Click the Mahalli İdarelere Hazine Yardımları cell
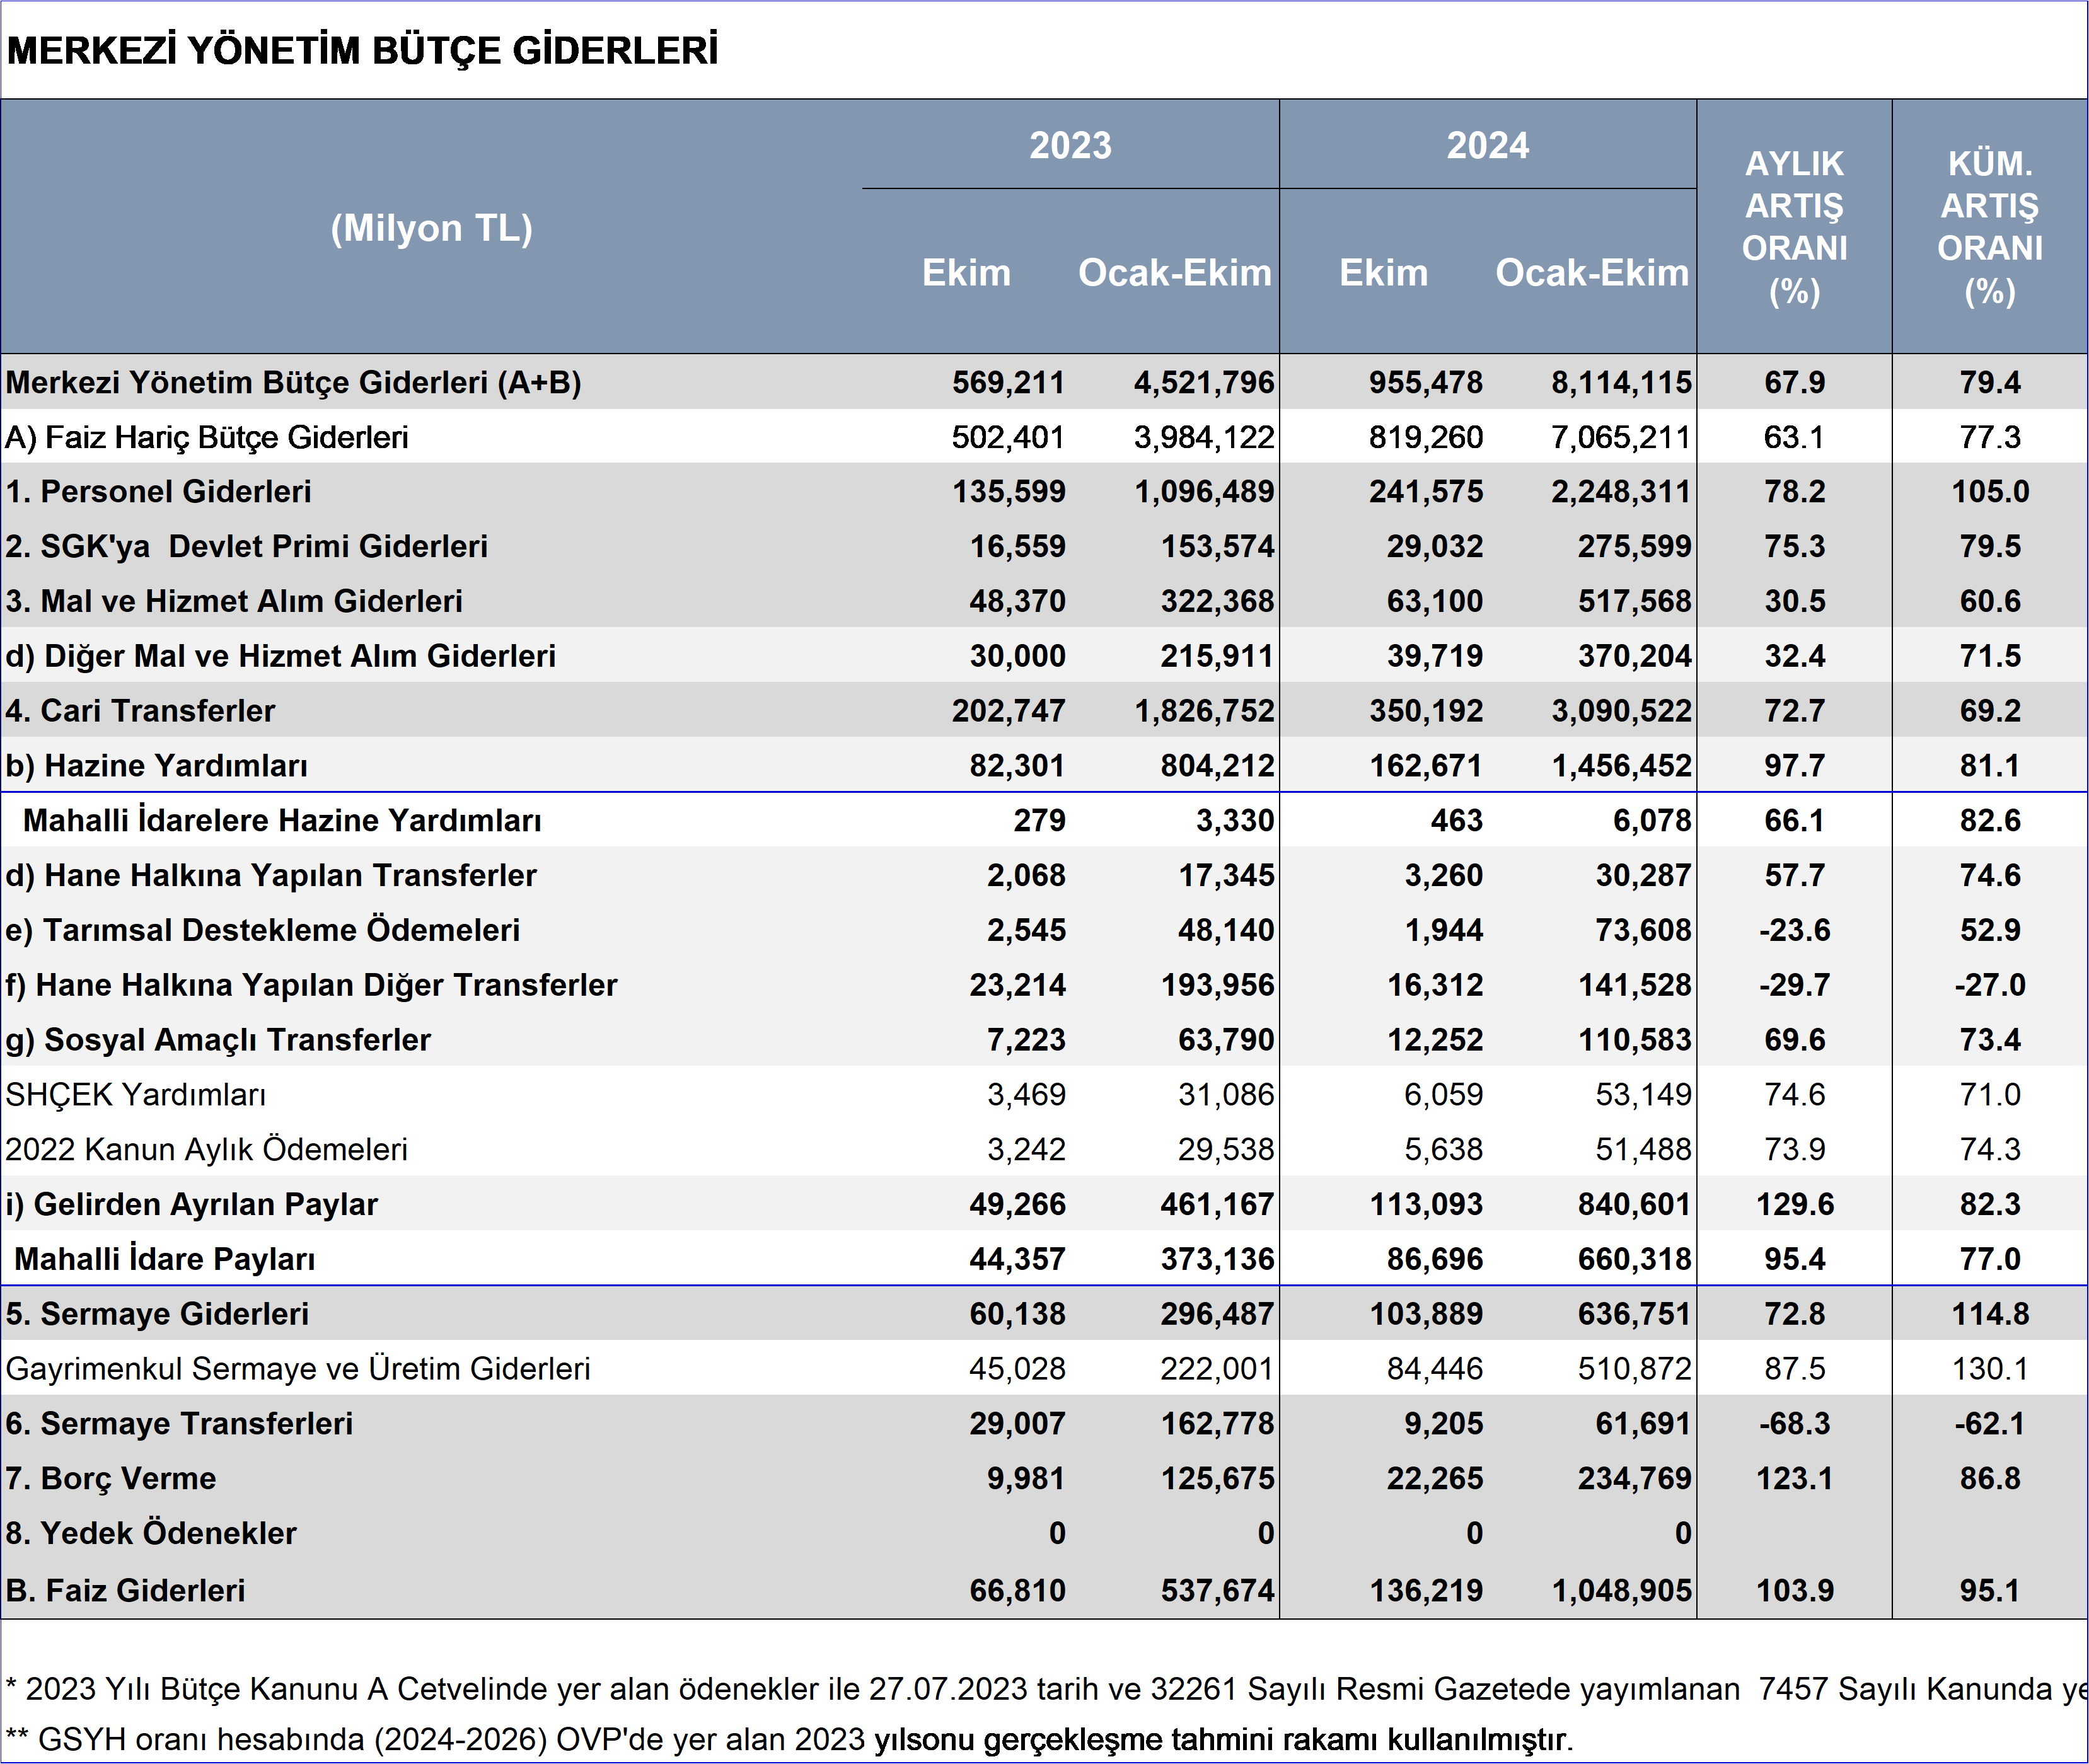The height and width of the screenshot is (1764, 2089). [x=282, y=820]
